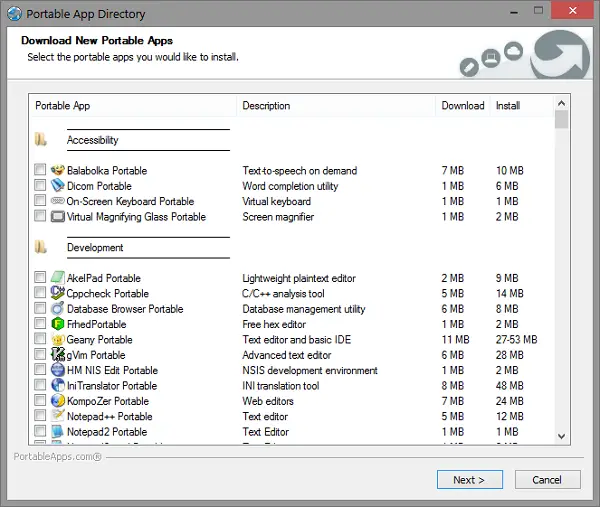Click the Accessibility category folder icon
Screen dimensions: 600x507
coord(40,140)
